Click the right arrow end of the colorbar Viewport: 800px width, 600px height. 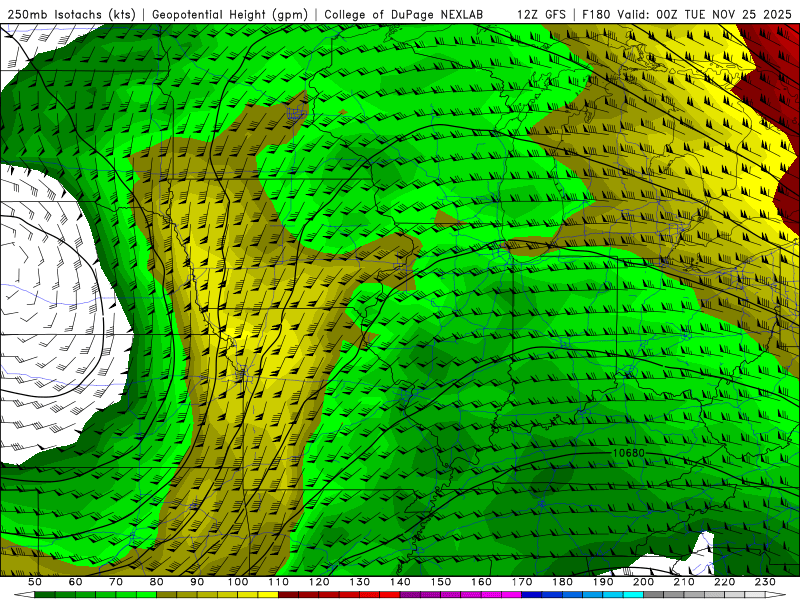(776, 595)
